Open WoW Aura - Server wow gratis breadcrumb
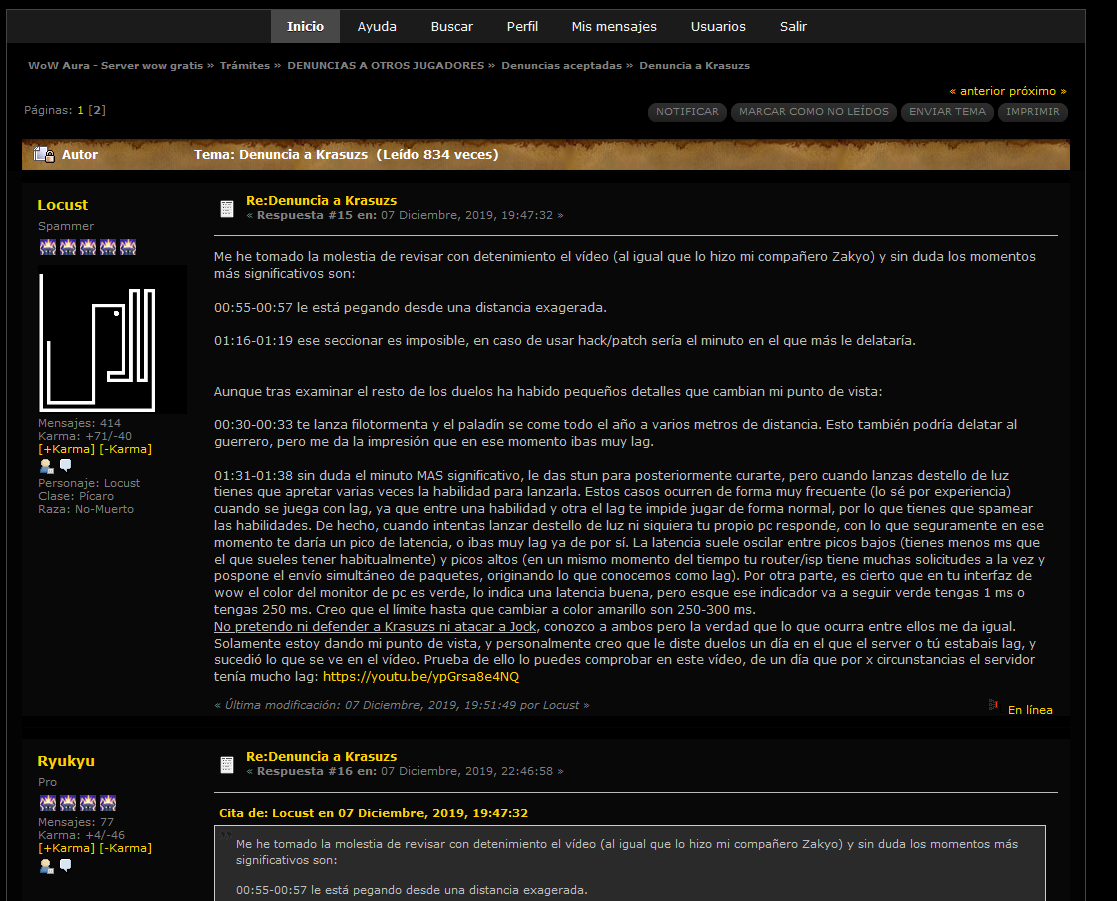The image size is (1117, 901). point(115,66)
